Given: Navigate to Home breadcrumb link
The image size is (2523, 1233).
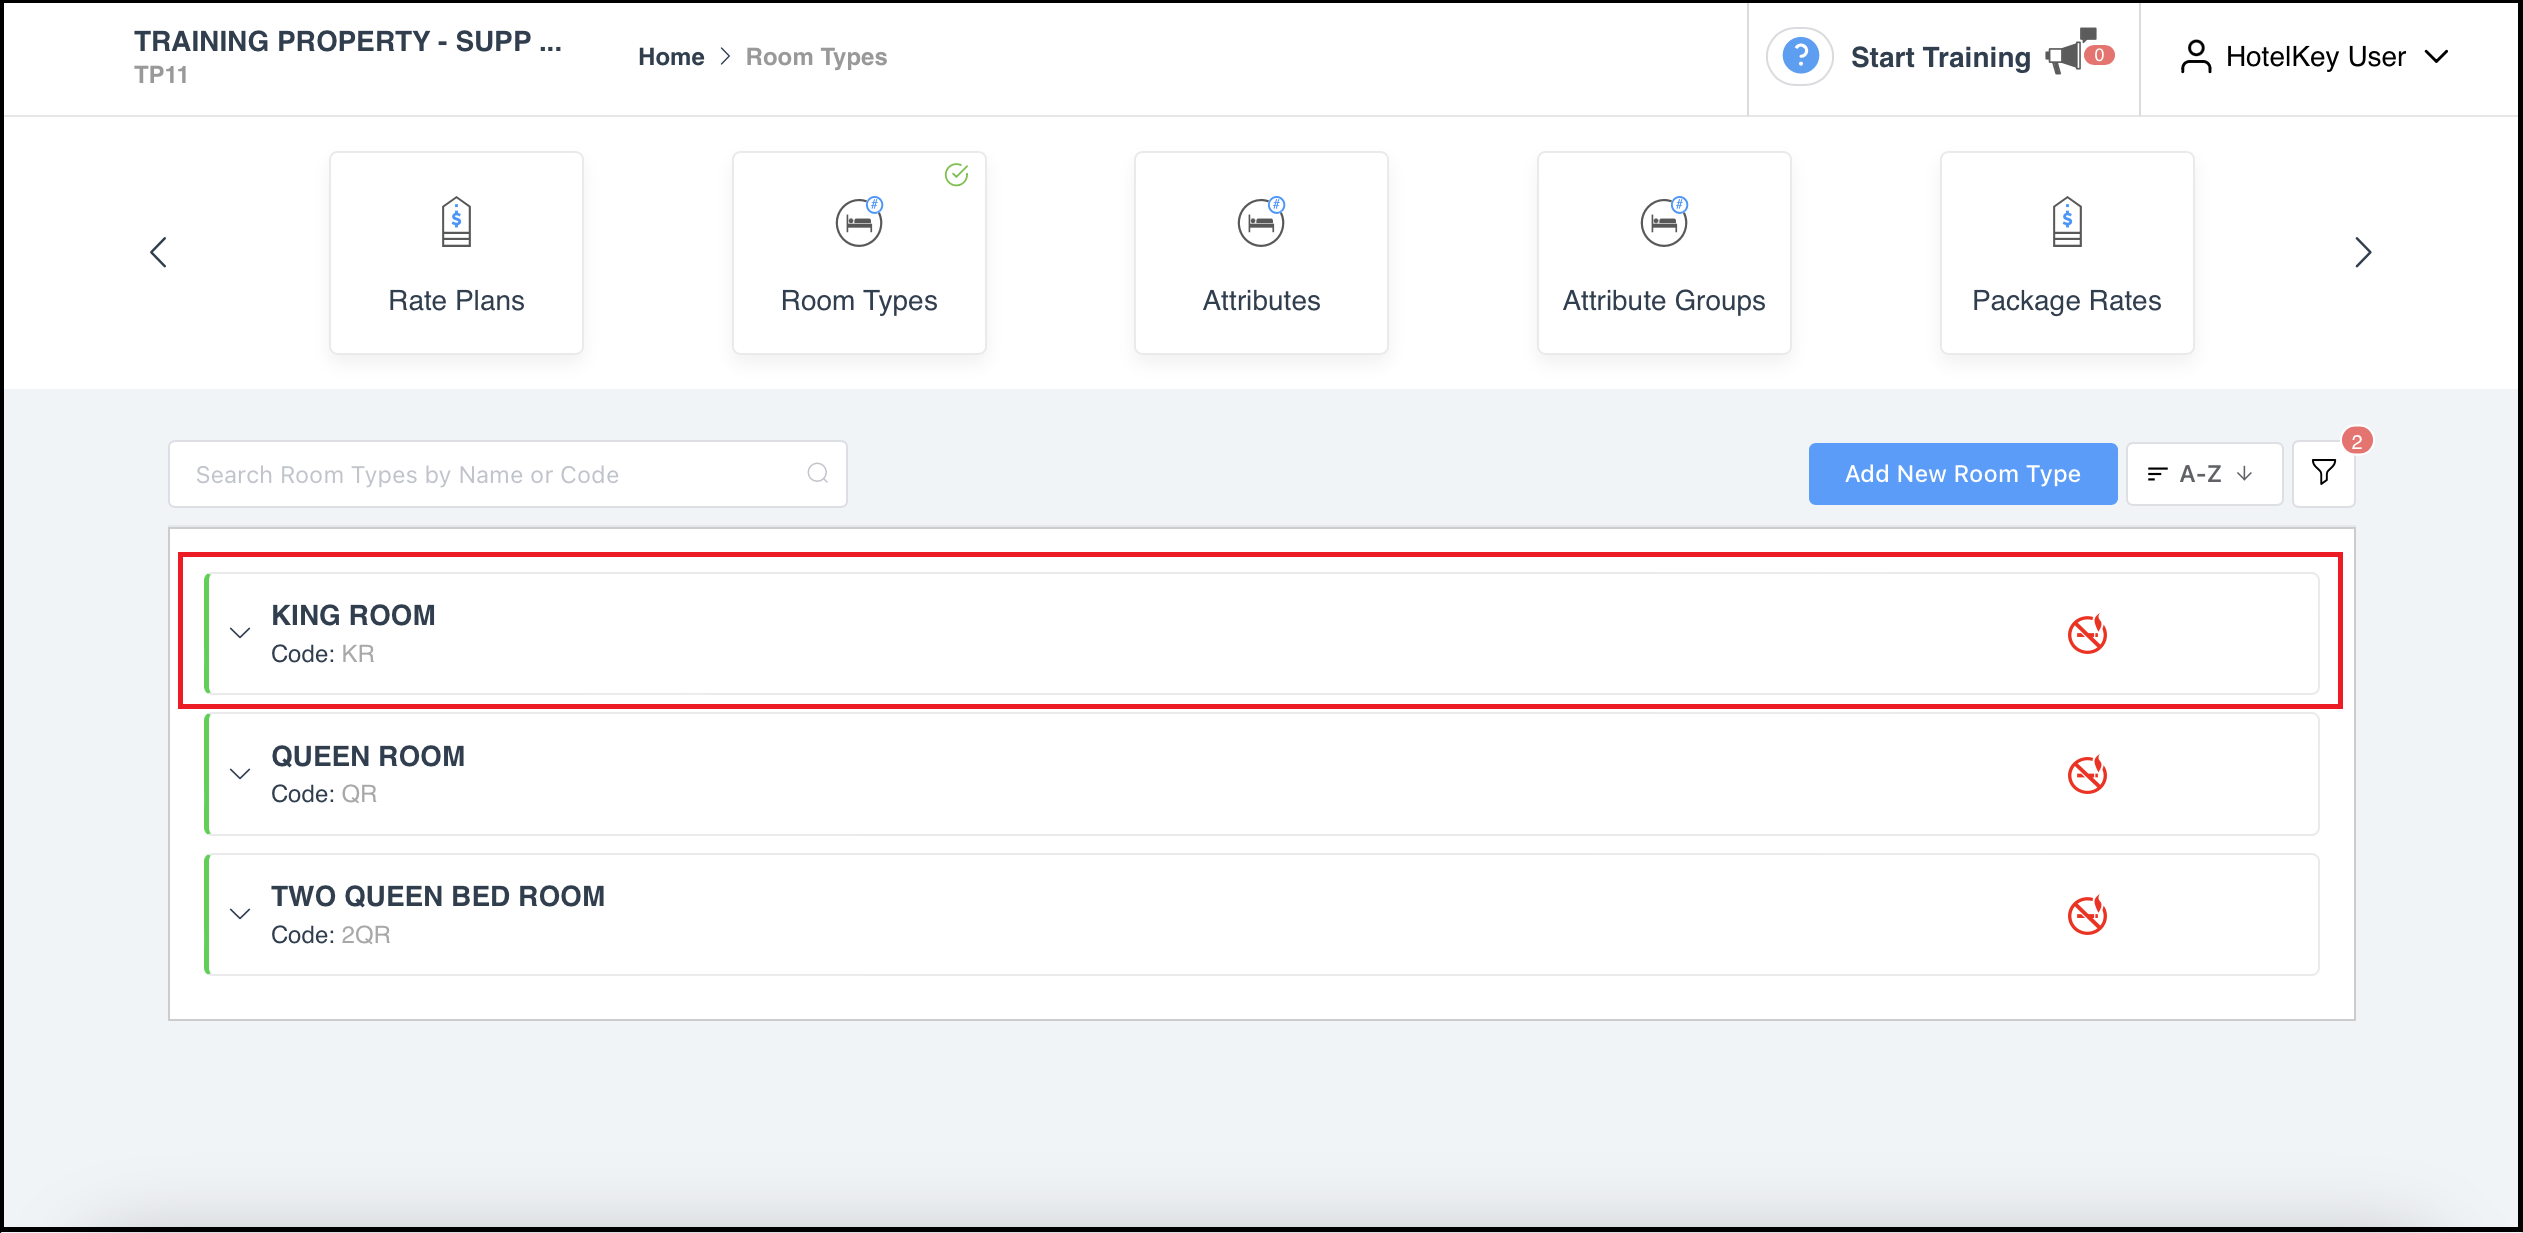Looking at the screenshot, I should pyautogui.click(x=669, y=56).
